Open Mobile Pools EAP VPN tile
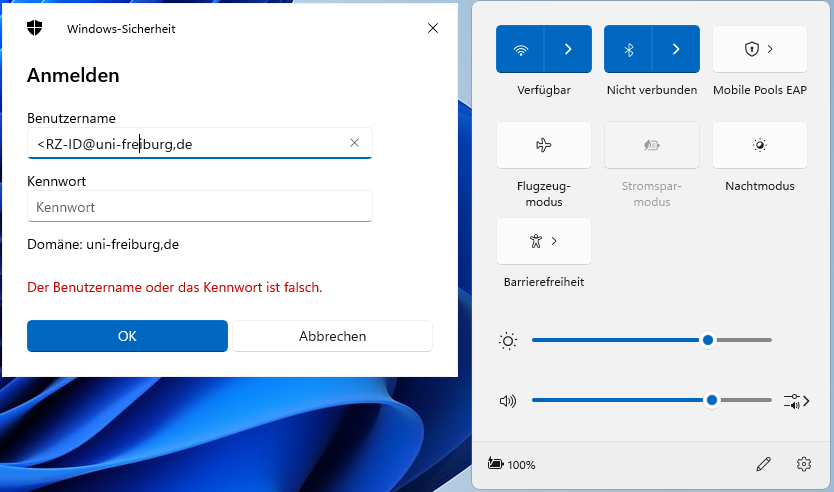This screenshot has width=834, height=492. pos(760,49)
